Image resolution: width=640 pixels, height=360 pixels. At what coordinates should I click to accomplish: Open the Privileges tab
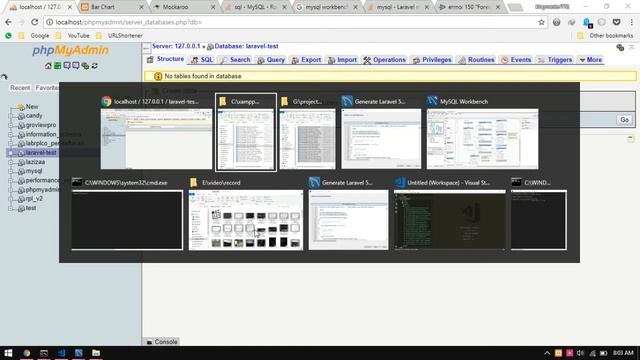(x=432, y=60)
